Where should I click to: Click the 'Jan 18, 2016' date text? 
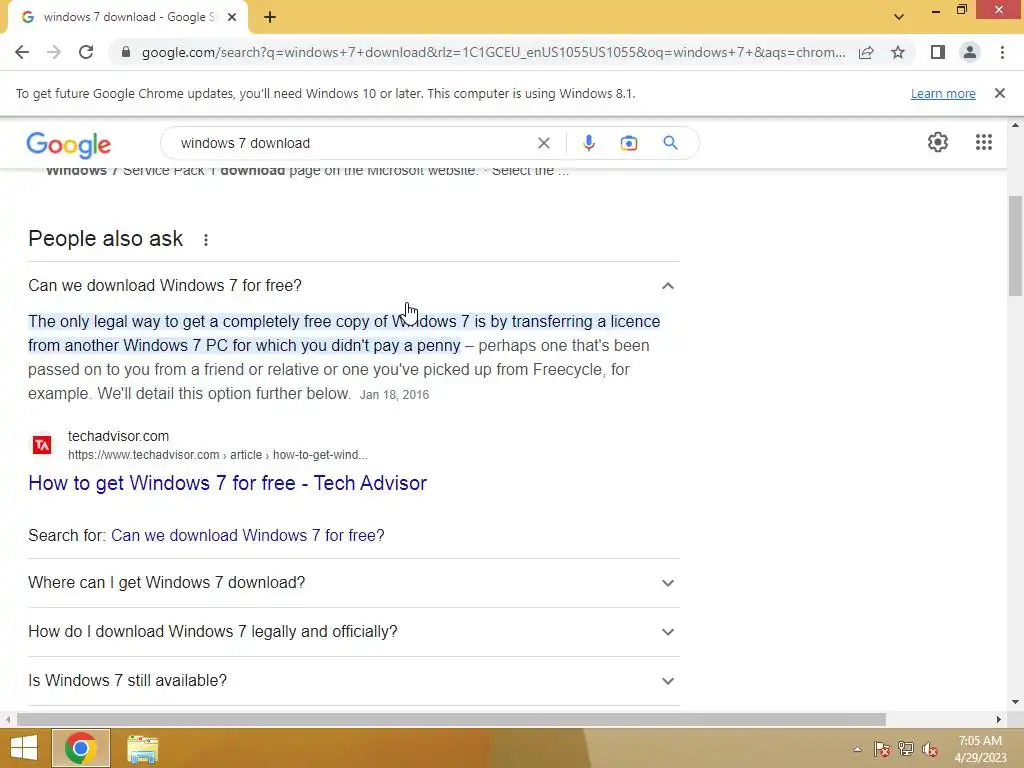click(394, 395)
